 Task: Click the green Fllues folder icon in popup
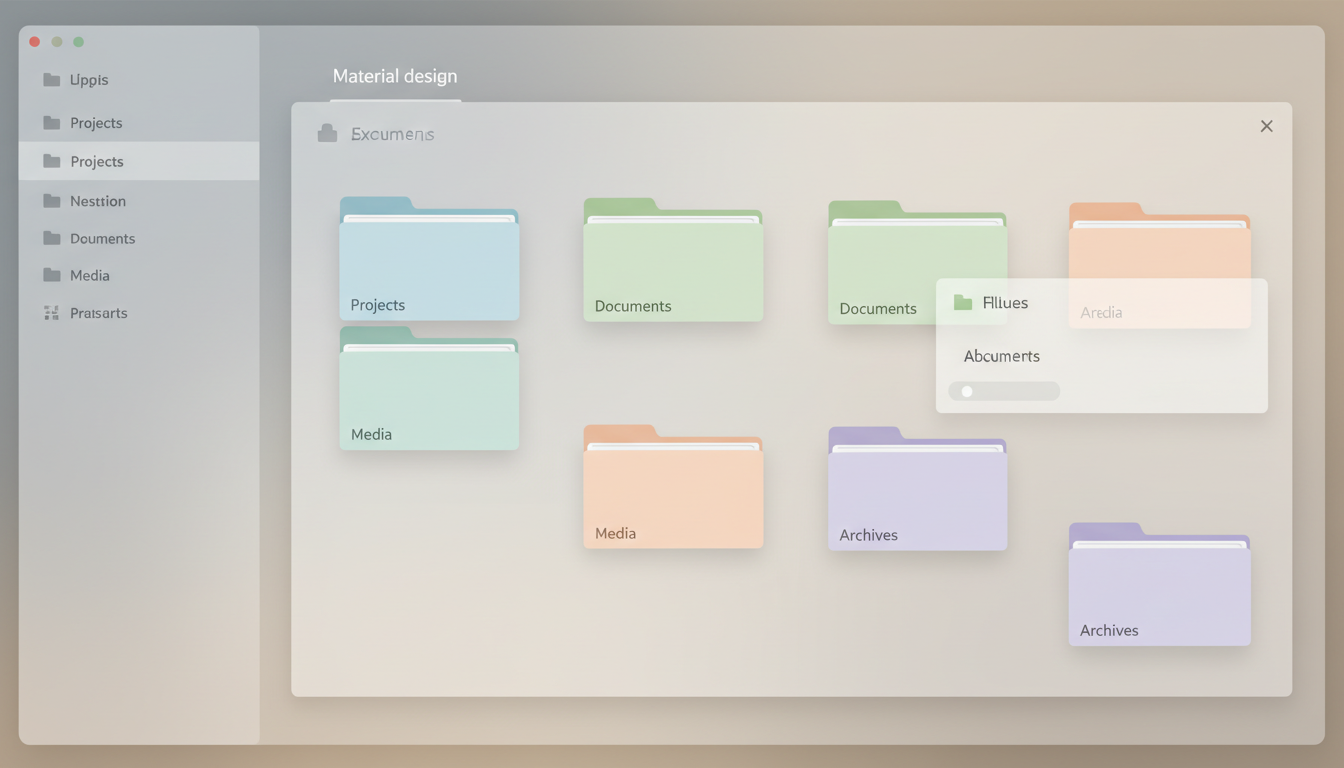tap(961, 302)
